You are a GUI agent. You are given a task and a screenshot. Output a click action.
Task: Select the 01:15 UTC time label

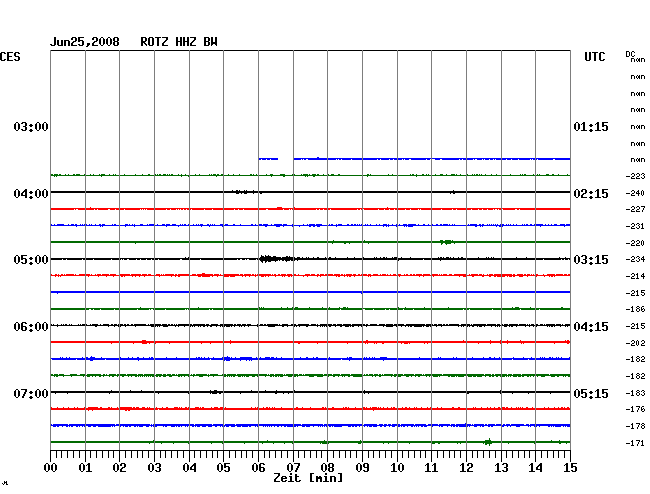pyautogui.click(x=591, y=126)
